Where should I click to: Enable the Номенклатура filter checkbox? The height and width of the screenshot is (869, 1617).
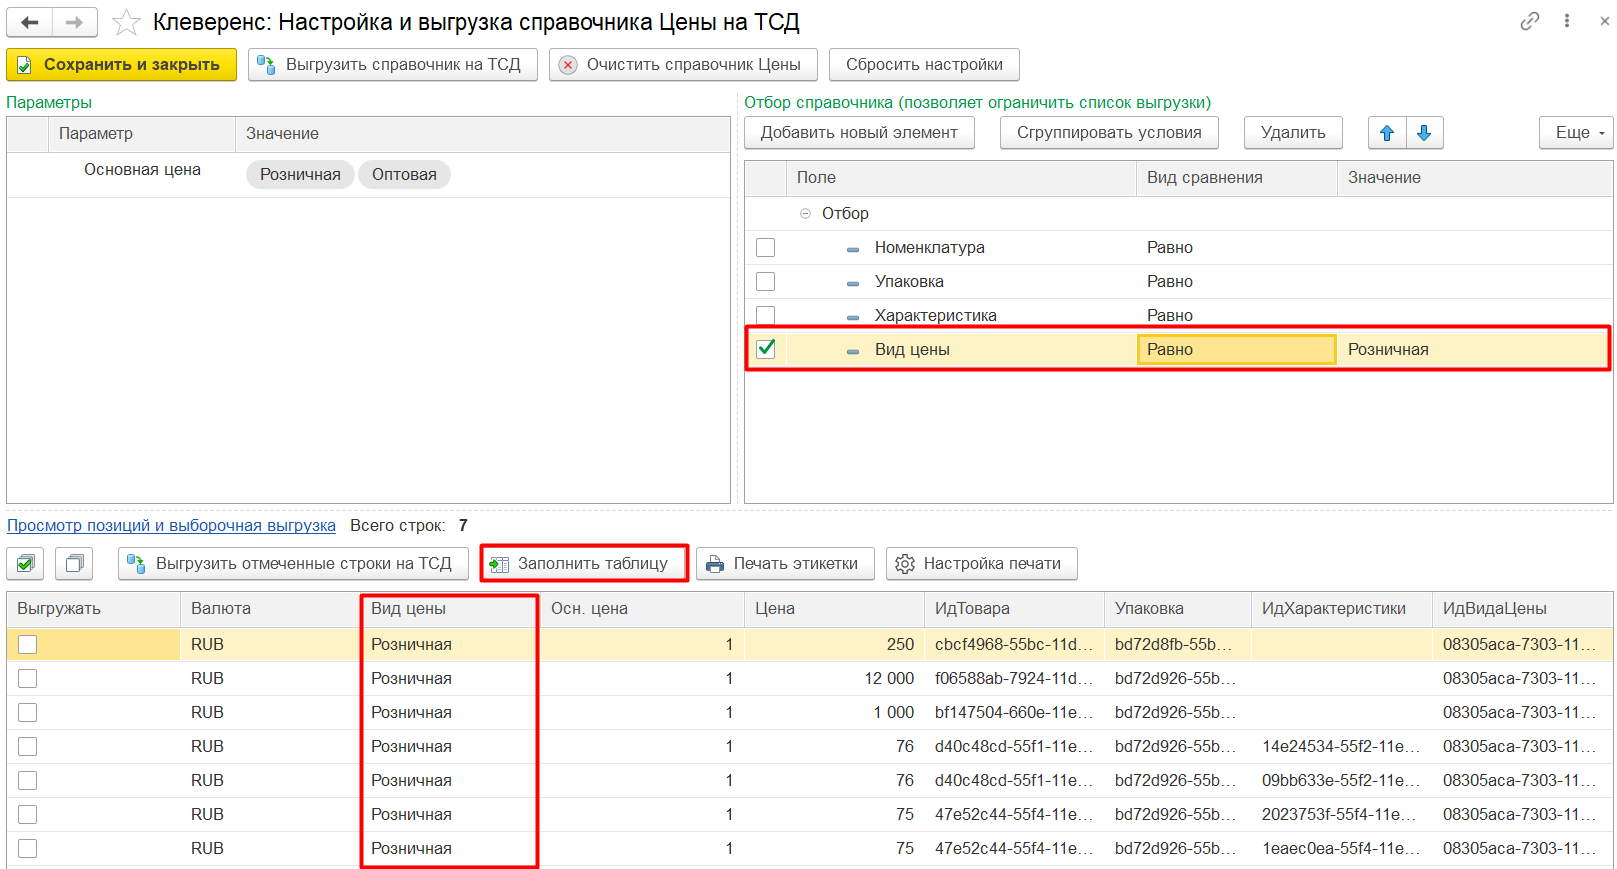click(766, 248)
